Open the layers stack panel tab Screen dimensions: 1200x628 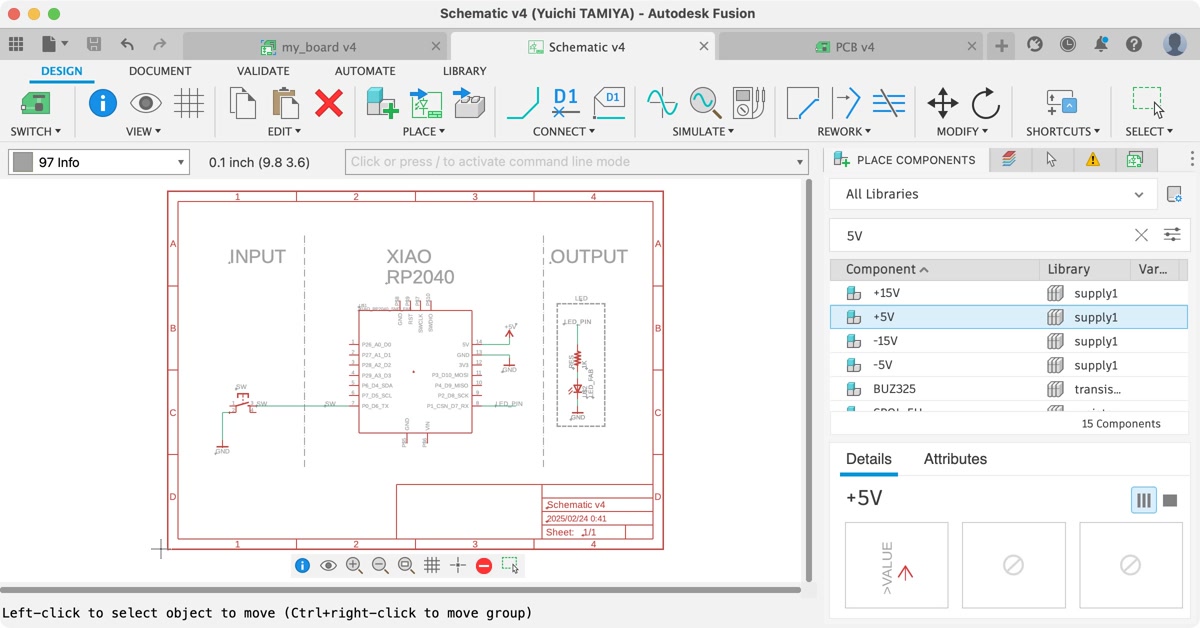(1009, 160)
